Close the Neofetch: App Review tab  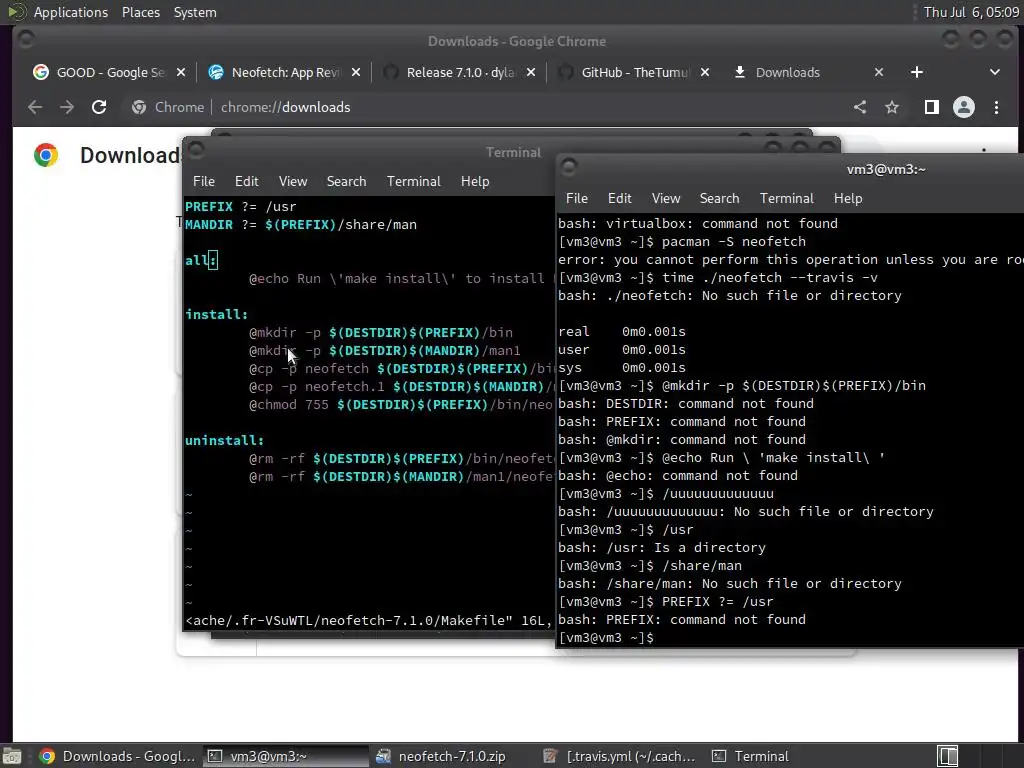pyautogui.click(x=356, y=72)
